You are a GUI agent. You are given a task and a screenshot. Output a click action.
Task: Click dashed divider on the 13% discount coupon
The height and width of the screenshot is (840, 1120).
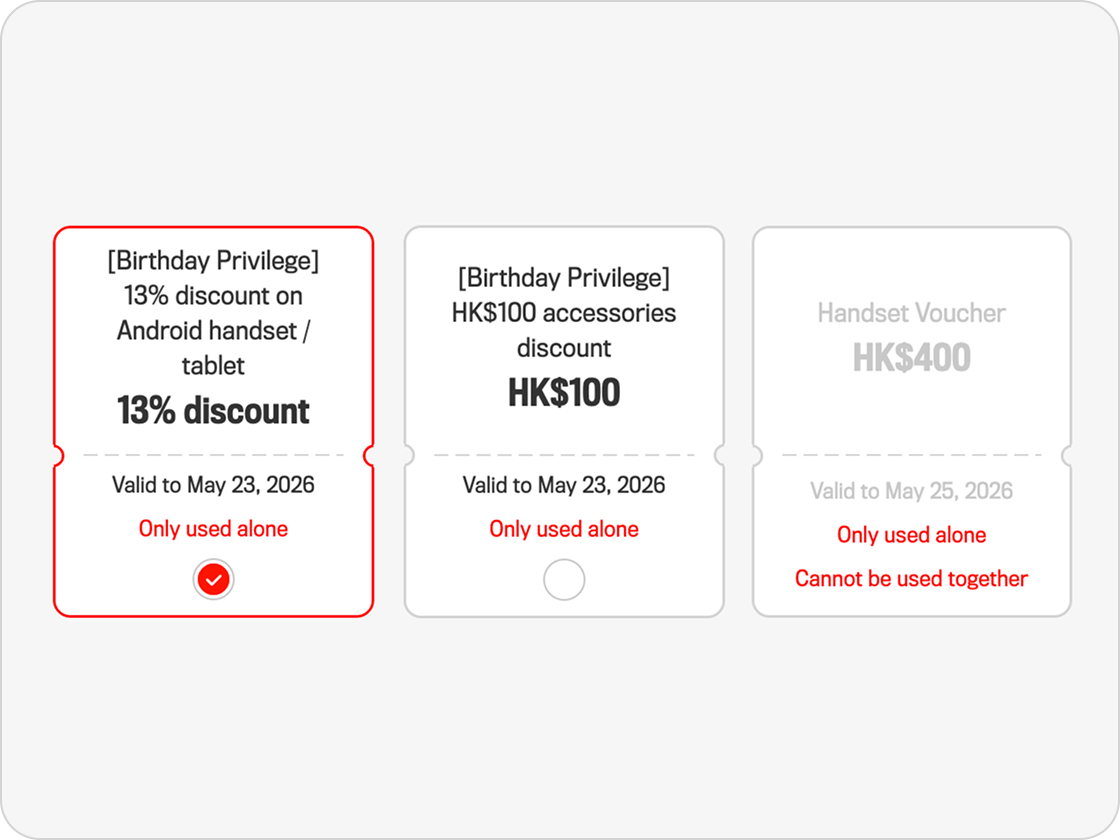click(x=213, y=455)
